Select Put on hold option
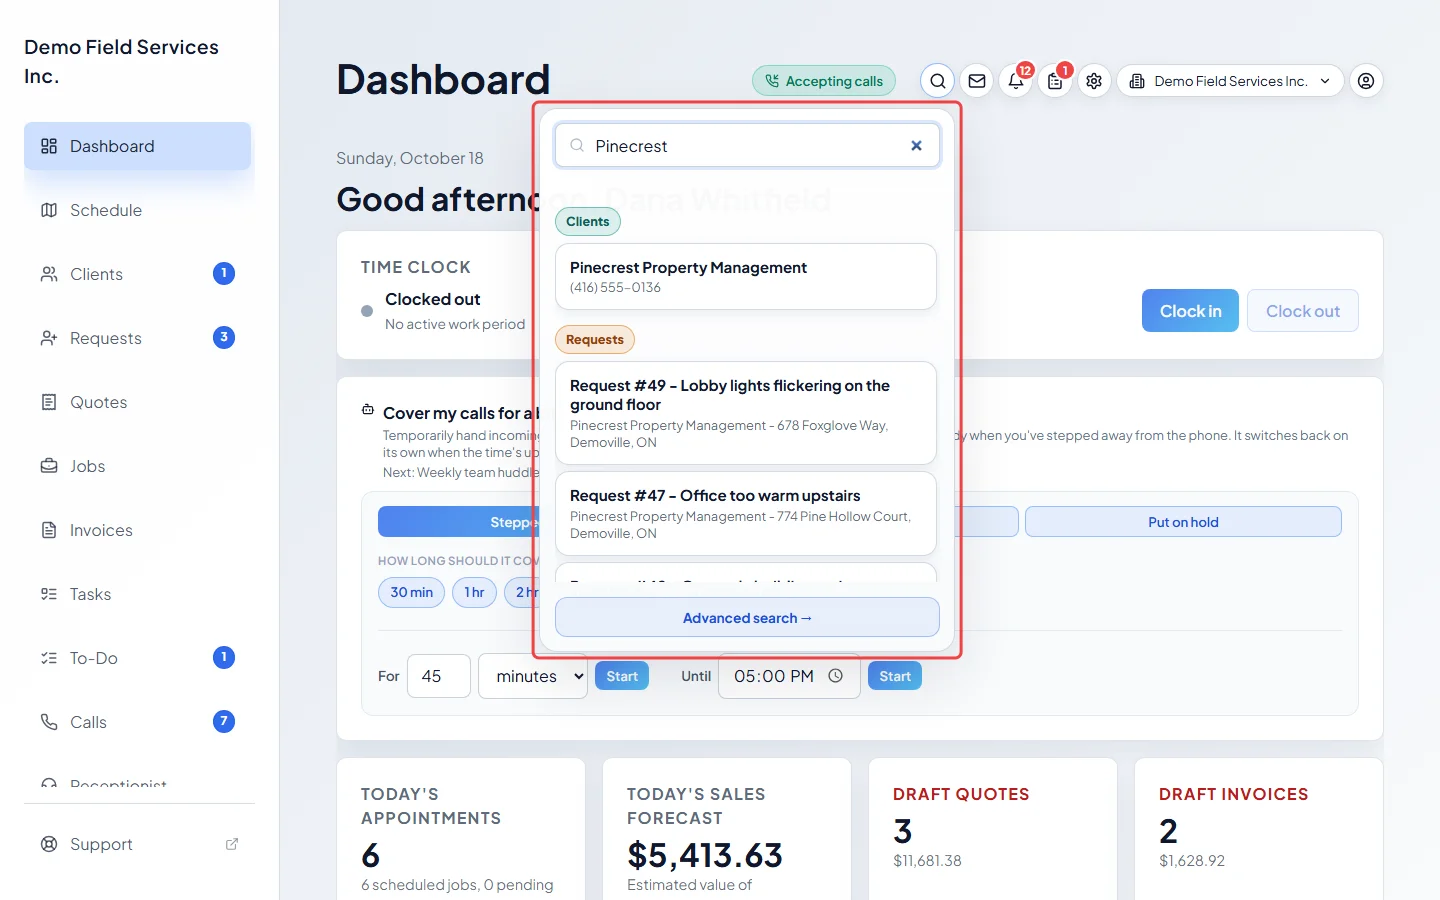 (1183, 522)
